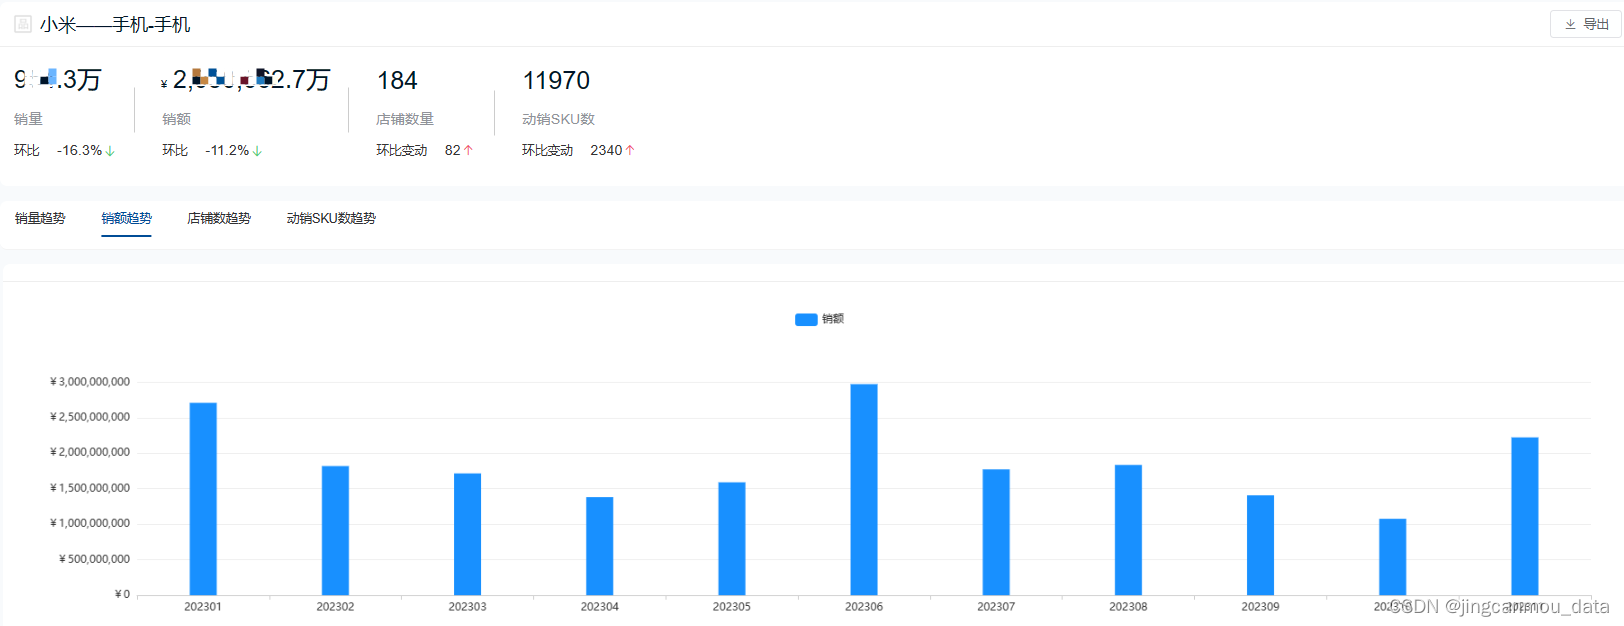Screen dimensions: 1624x626
Task: Click the 店铺数量 label
Action: (405, 119)
